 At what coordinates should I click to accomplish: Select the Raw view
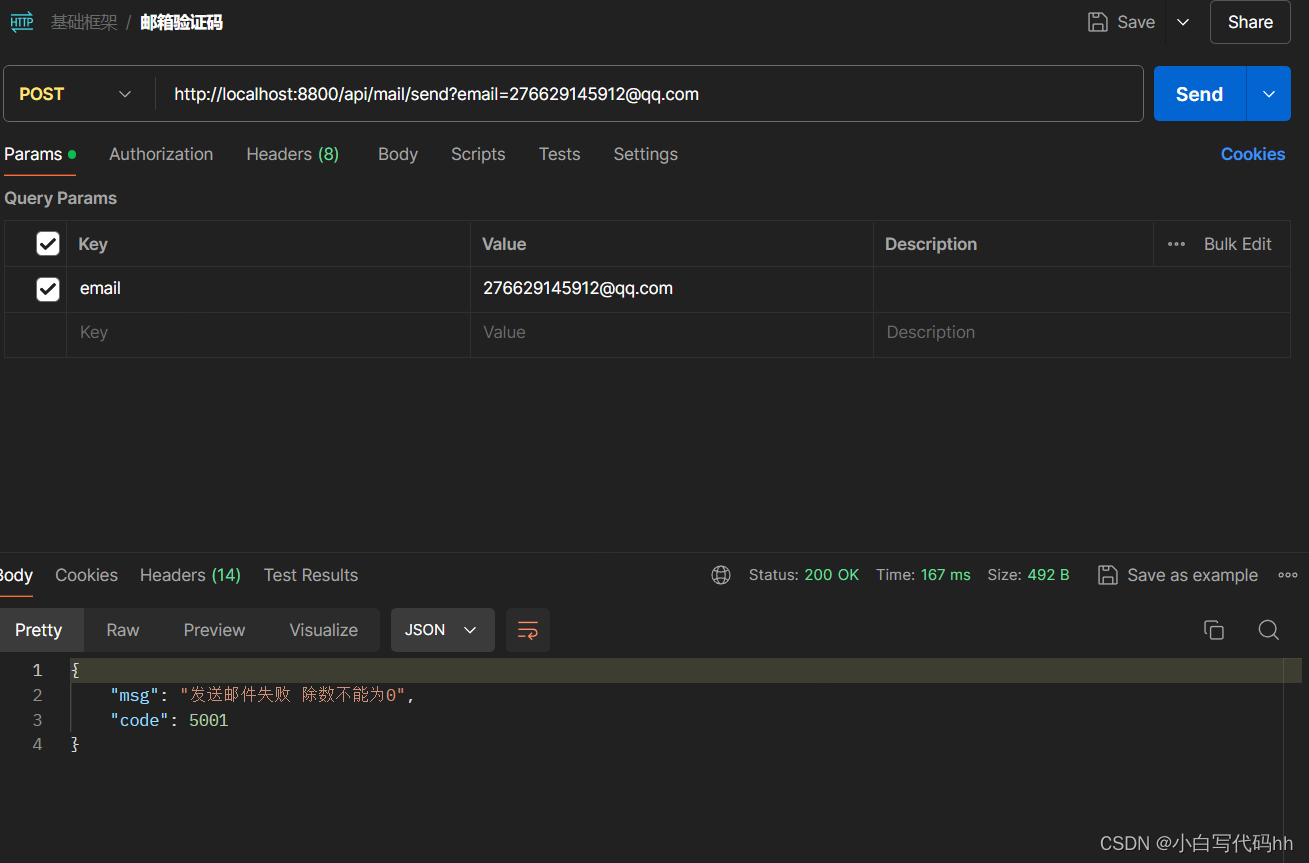pos(123,630)
